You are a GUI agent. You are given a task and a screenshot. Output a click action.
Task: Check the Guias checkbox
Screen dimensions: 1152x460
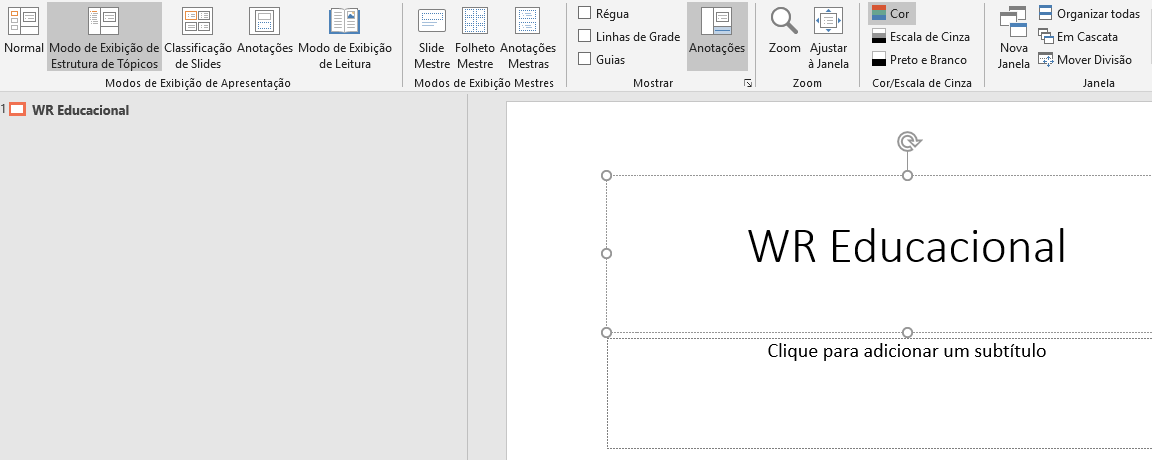585,59
